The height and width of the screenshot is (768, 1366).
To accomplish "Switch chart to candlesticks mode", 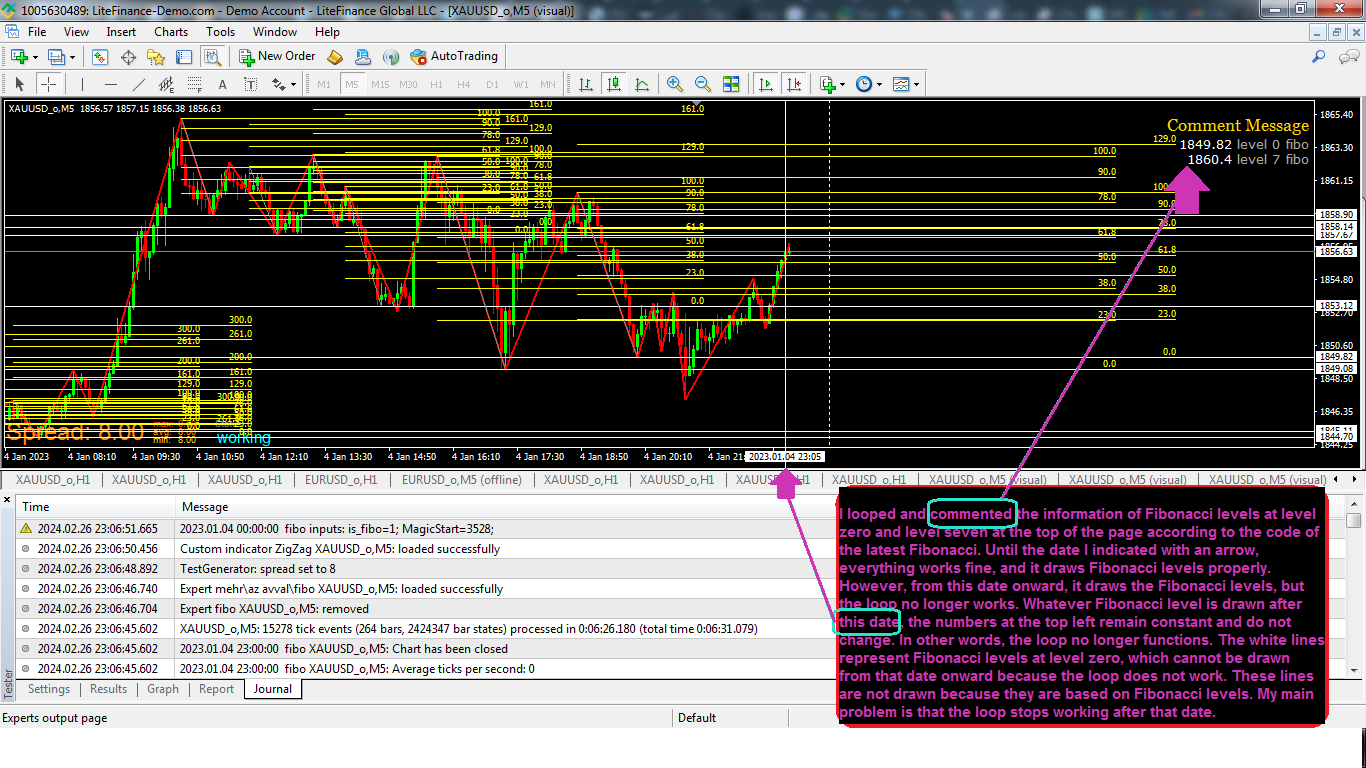I will point(614,84).
